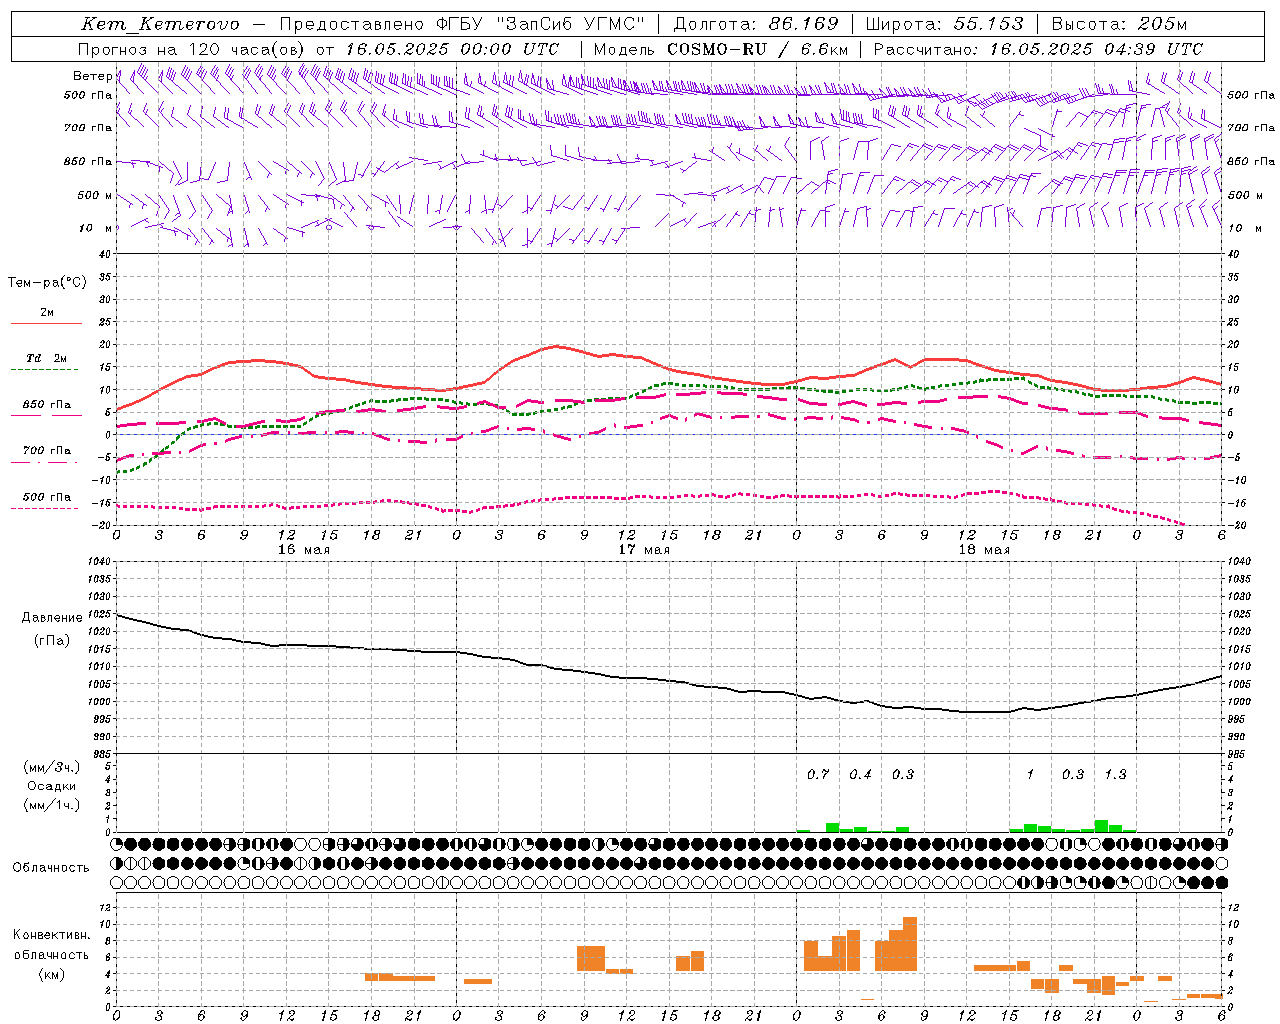Select the 'Широта: 55.153' latitude value
The height and width of the screenshot is (1024, 1280).
[945, 24]
